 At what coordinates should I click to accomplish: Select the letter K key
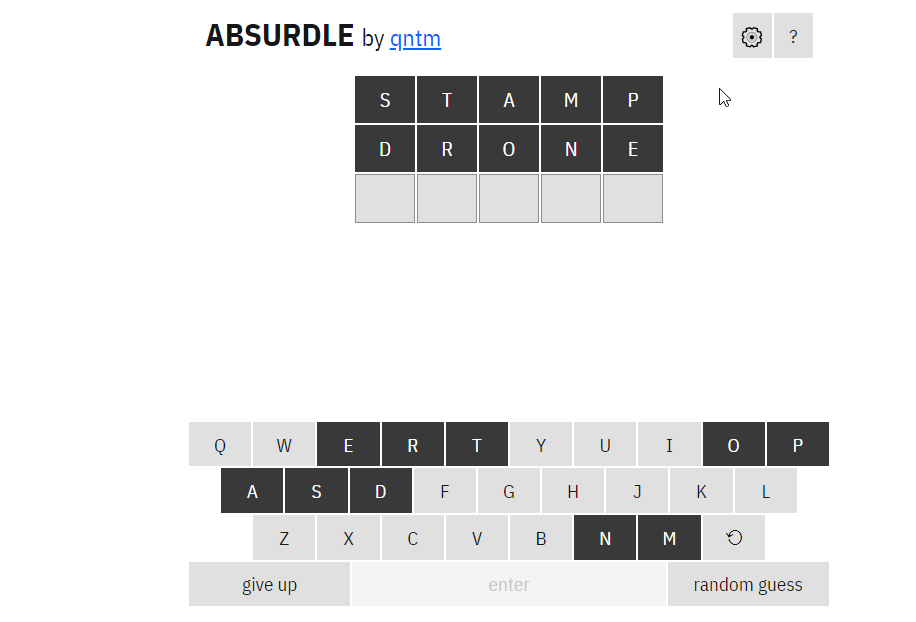701,490
